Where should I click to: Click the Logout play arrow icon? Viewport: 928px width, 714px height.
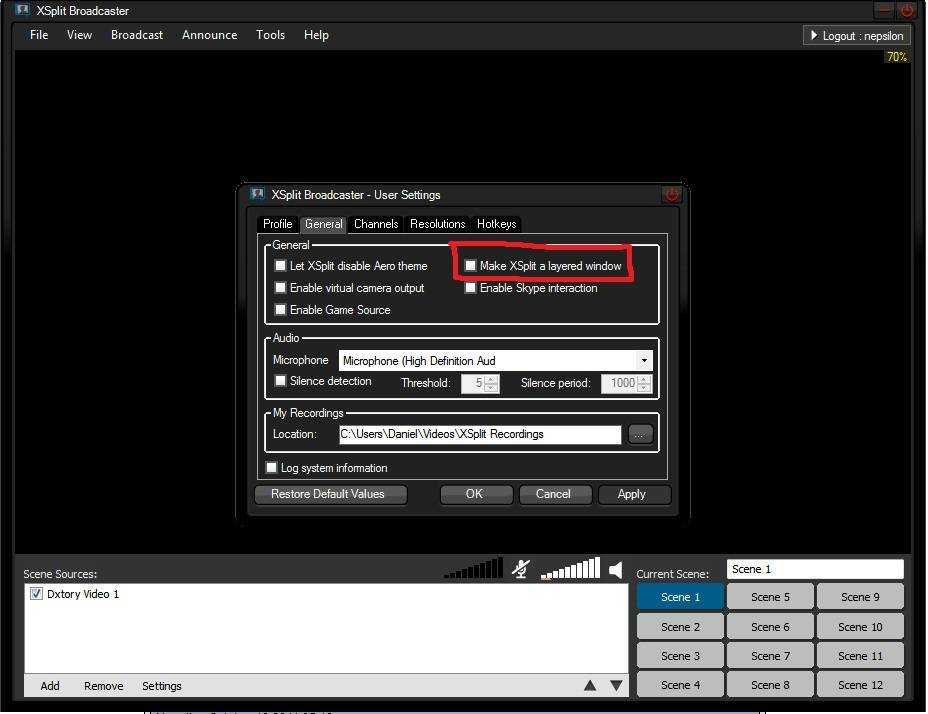pos(814,36)
